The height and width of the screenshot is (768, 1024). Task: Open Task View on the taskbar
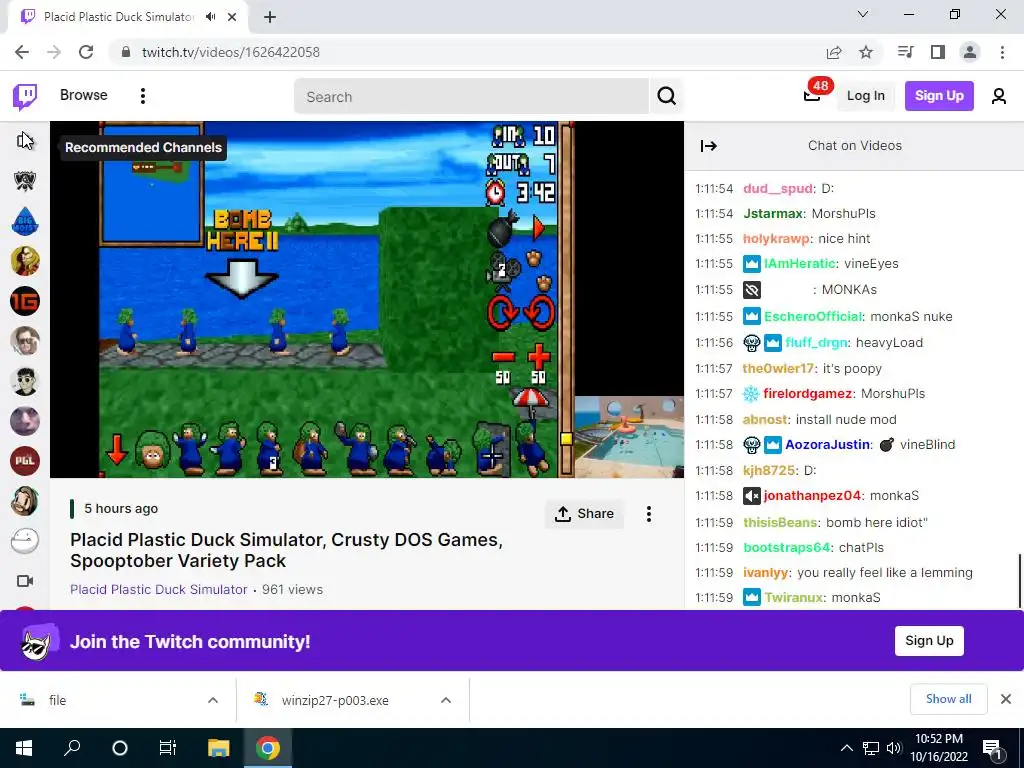168,748
